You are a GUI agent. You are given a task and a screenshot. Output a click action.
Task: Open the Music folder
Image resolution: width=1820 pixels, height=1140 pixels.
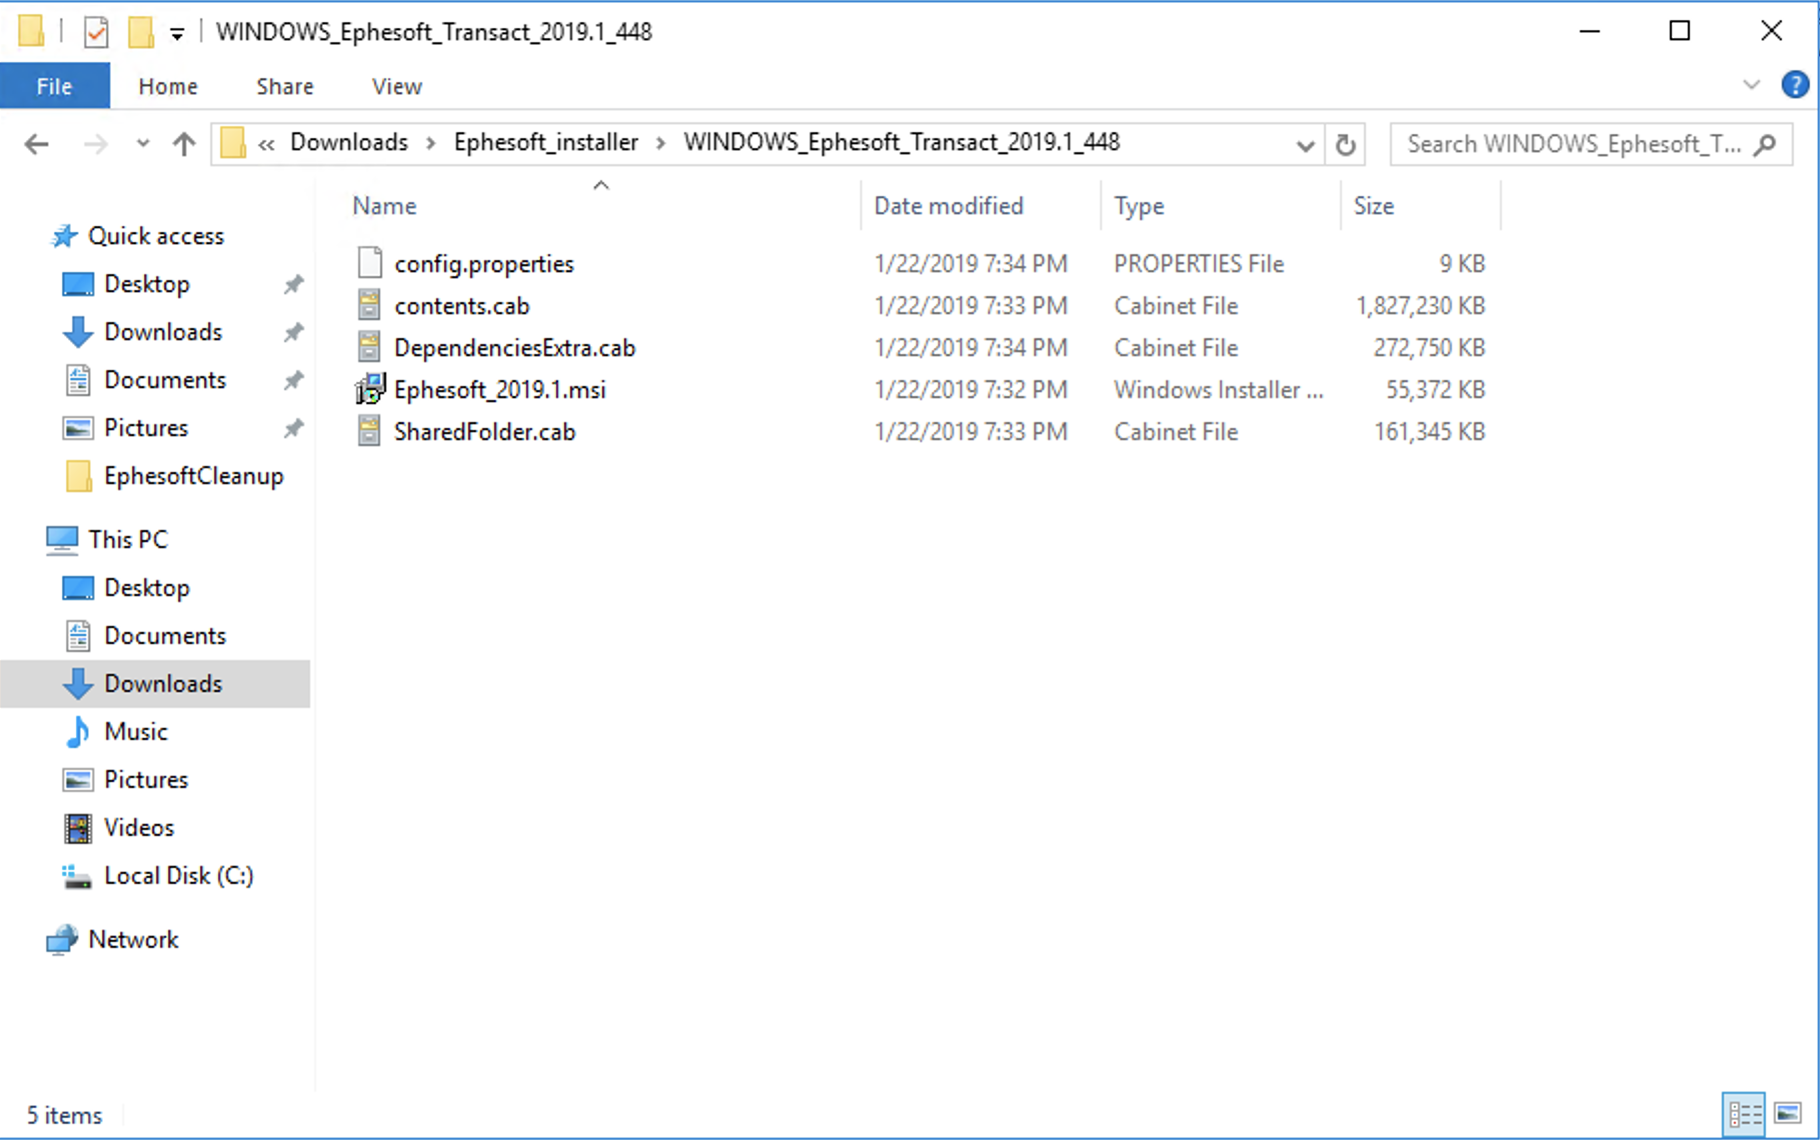pyautogui.click(x=136, y=732)
